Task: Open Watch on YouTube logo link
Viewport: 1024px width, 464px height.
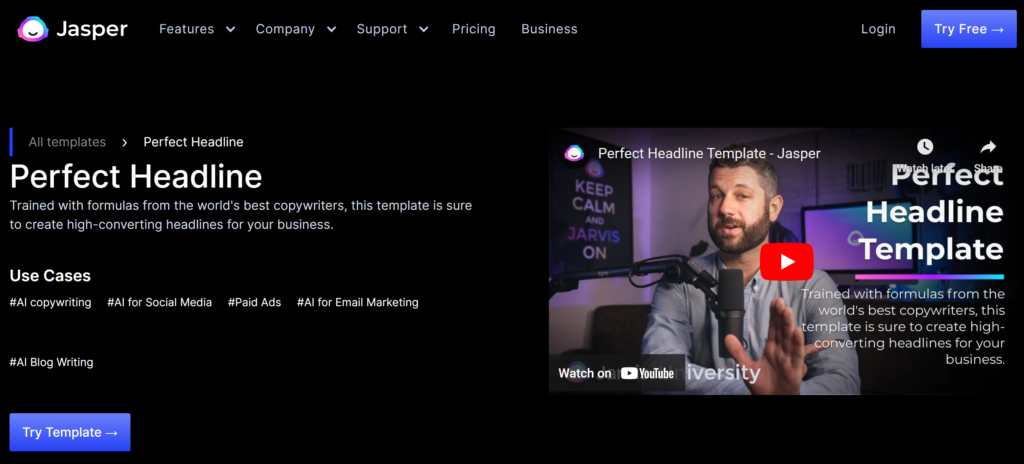Action: 616,373
